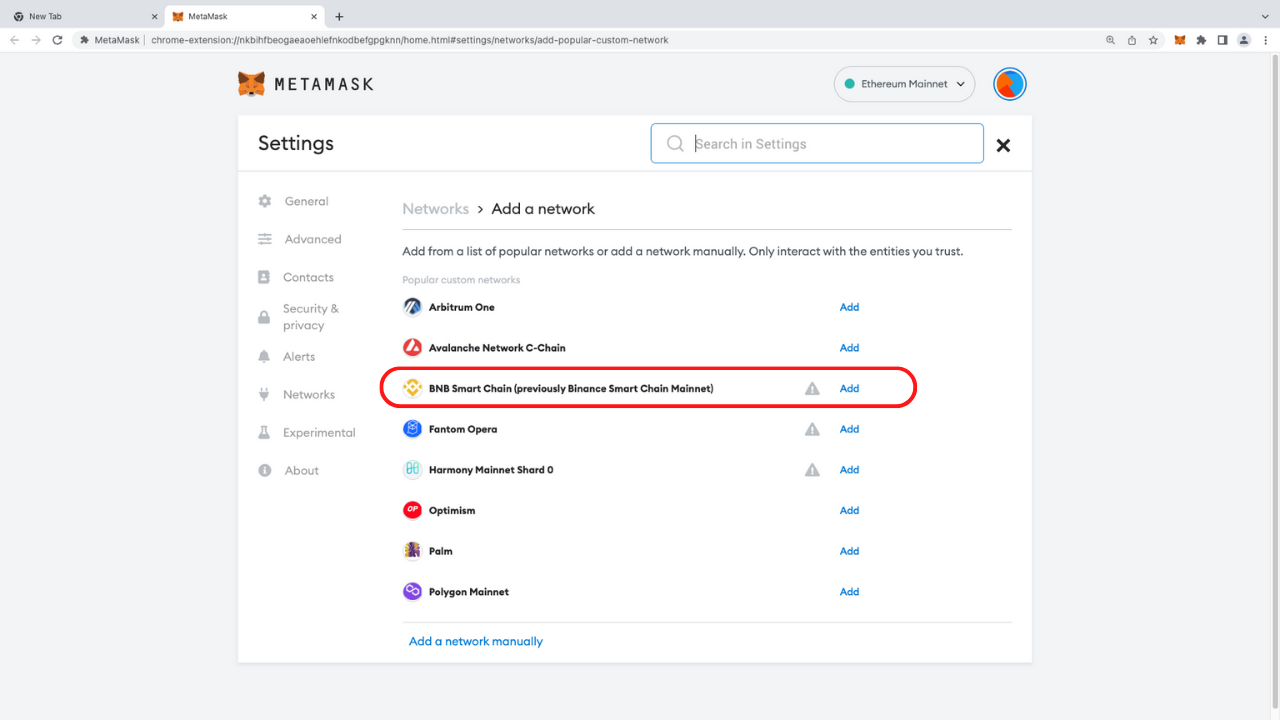Viewport: 1280px width, 720px height.
Task: Open the Ethereum Mainnet network dropdown
Action: pos(904,84)
